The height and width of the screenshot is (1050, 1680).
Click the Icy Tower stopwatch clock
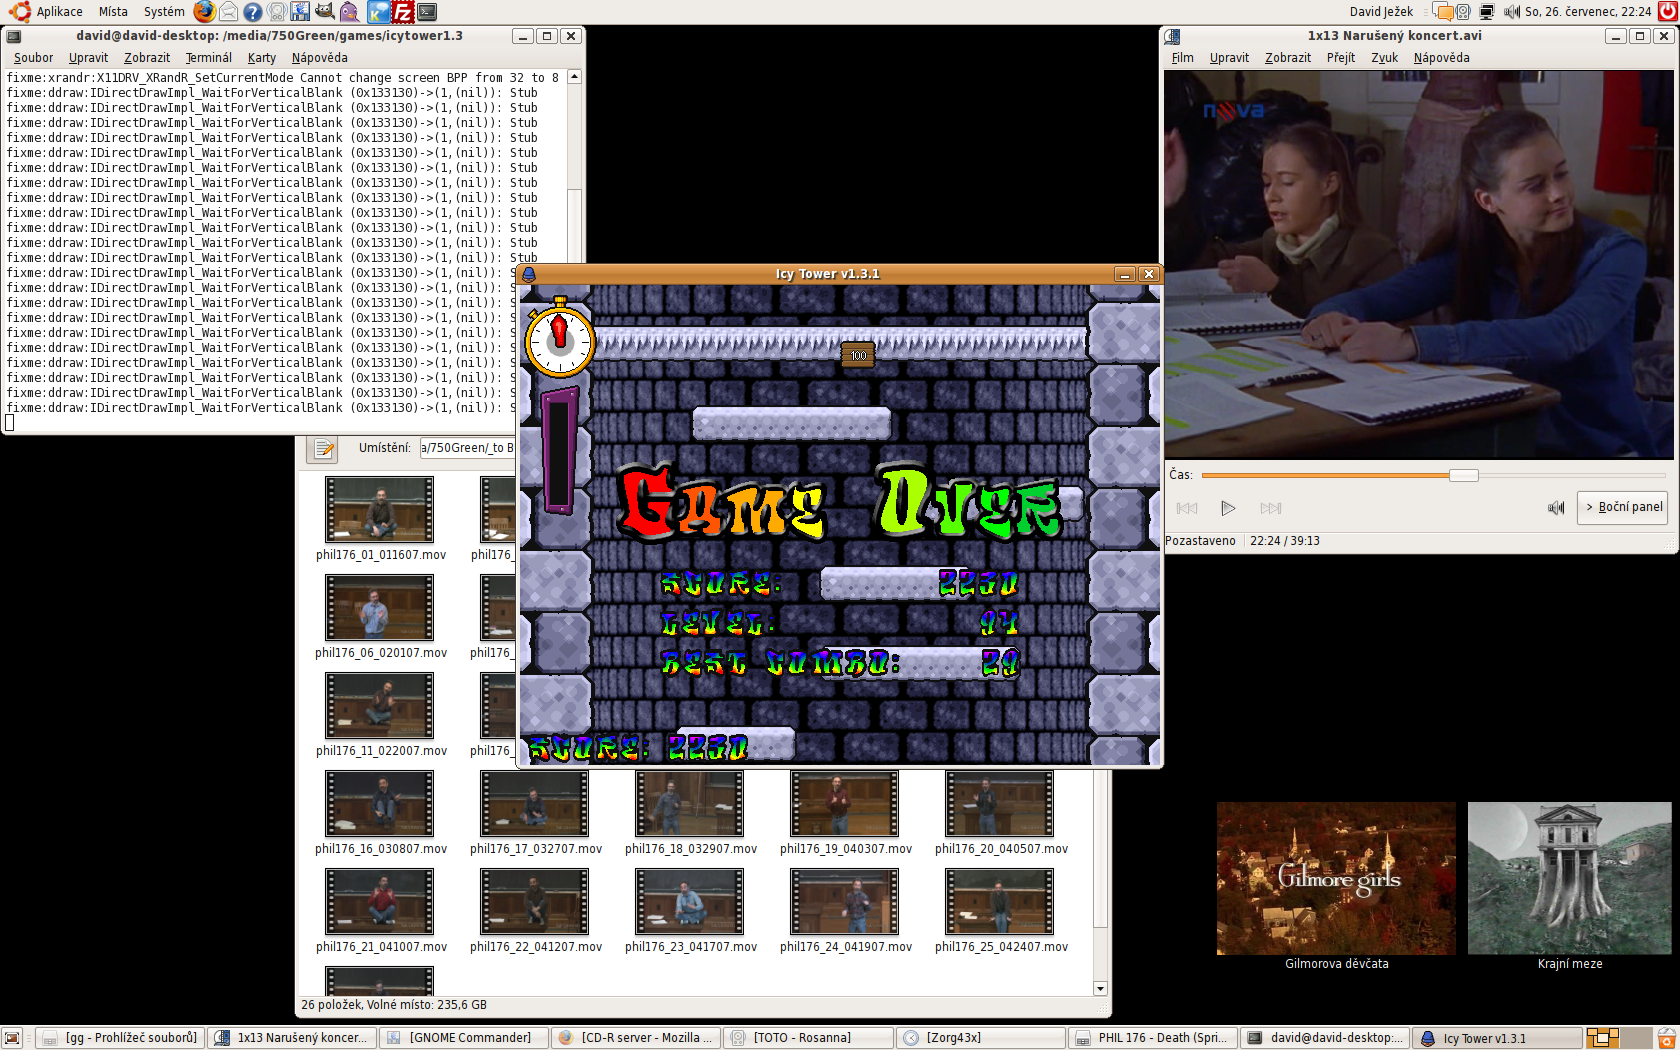[560, 338]
